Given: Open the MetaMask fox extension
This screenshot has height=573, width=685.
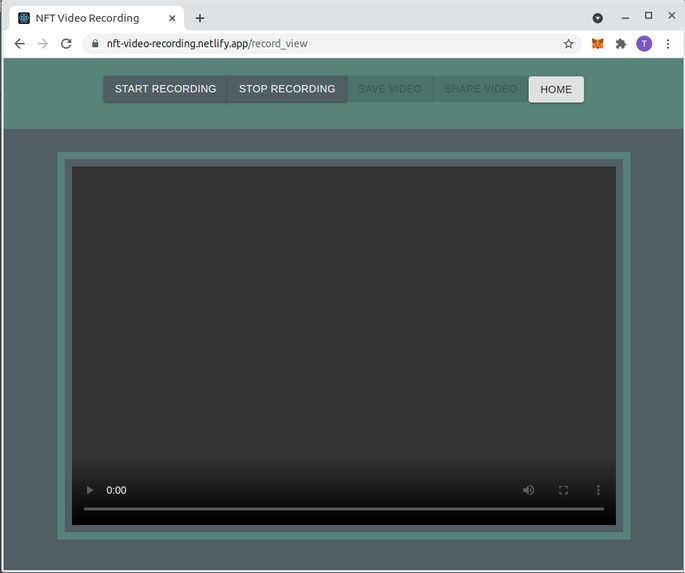Looking at the screenshot, I should pos(598,44).
